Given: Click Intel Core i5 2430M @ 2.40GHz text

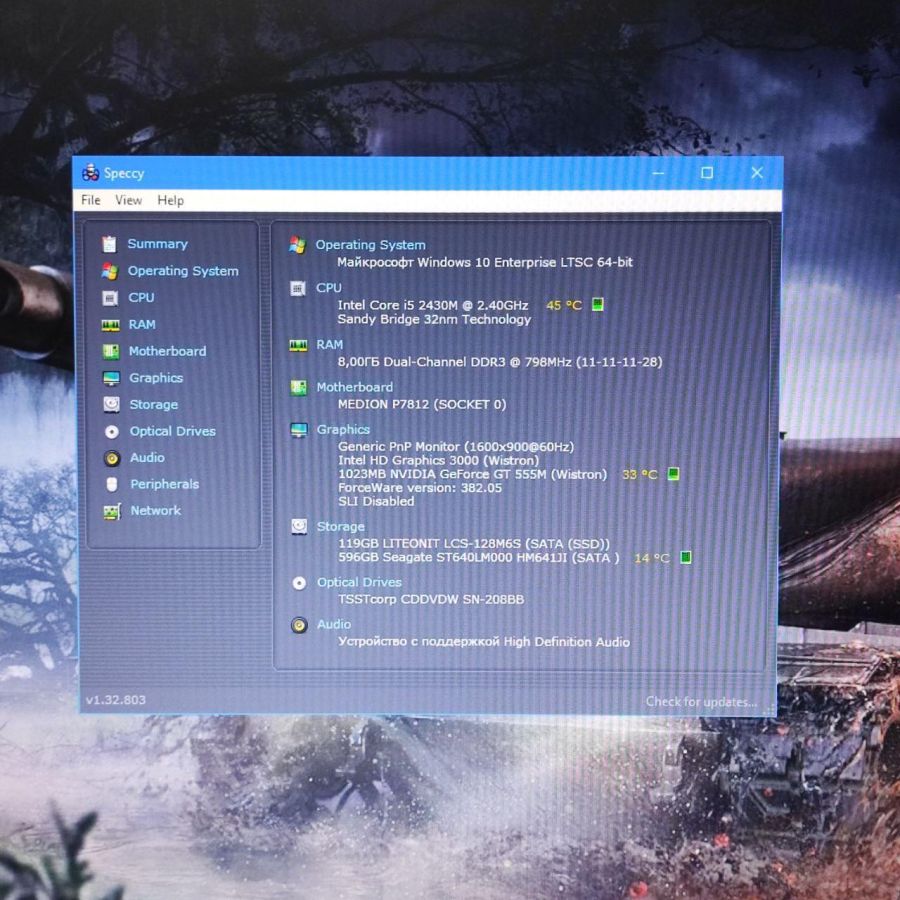Looking at the screenshot, I should coord(433,305).
